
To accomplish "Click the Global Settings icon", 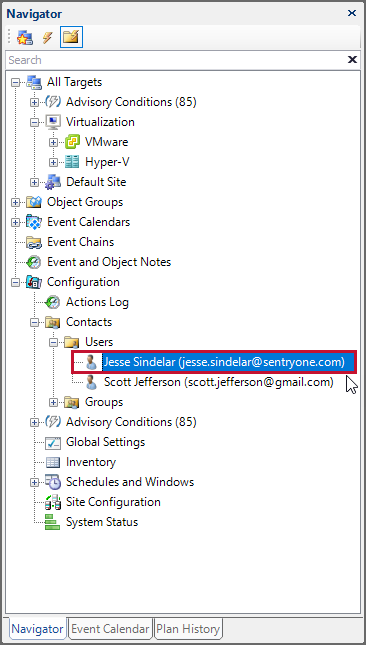I will (53, 443).
